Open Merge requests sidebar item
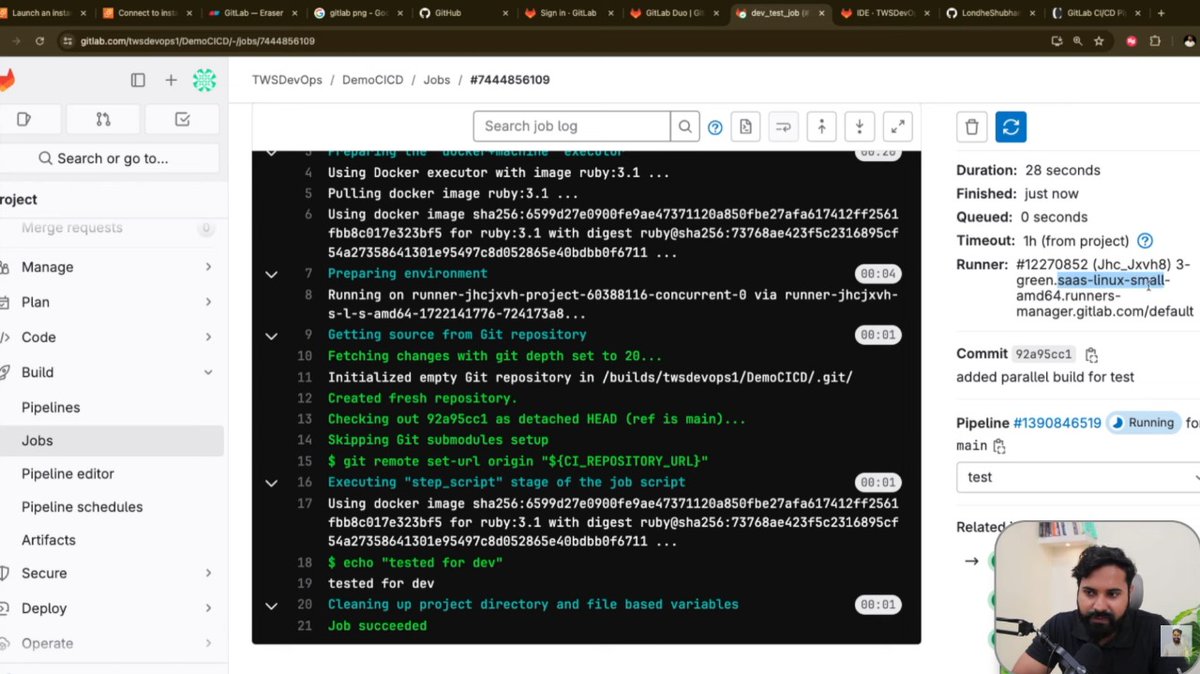This screenshot has height=674, width=1200. point(111,228)
